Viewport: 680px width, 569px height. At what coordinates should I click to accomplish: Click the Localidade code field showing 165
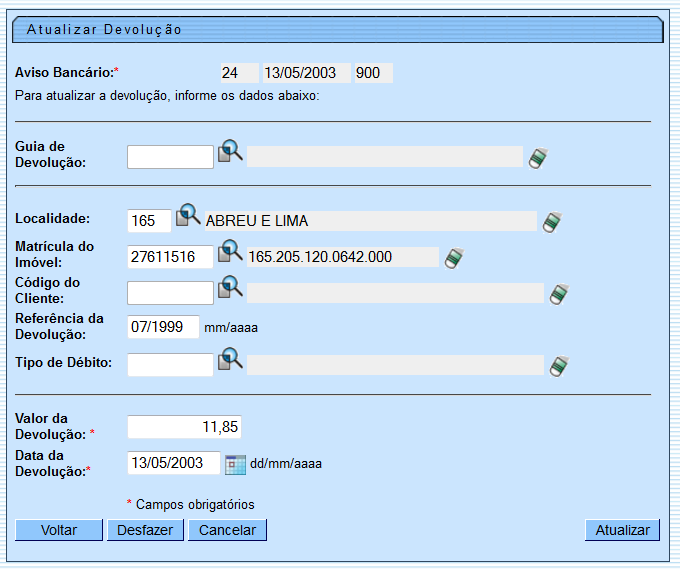pyautogui.click(x=149, y=221)
